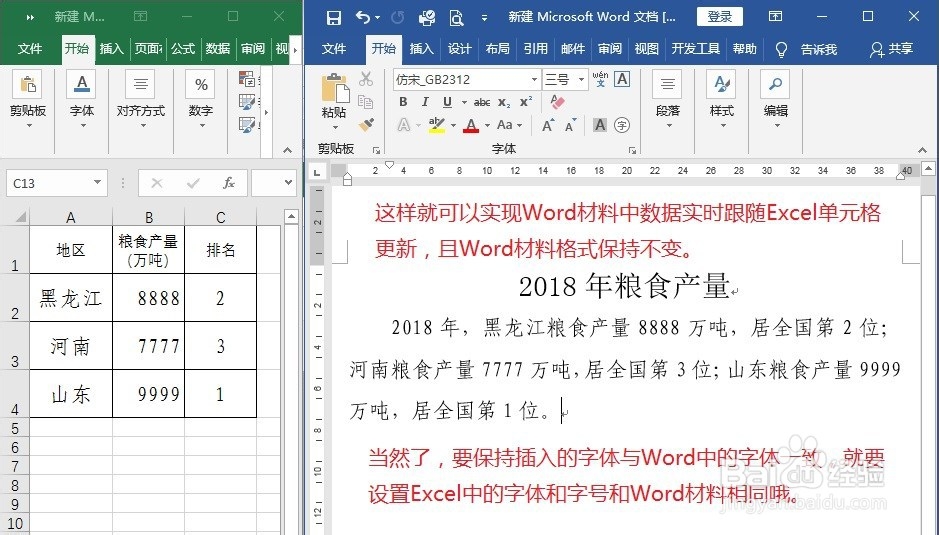Viewport: 939px width, 535px height.
Task: Expand Excel's formula bar dropdown
Action: pyautogui.click(x=289, y=183)
